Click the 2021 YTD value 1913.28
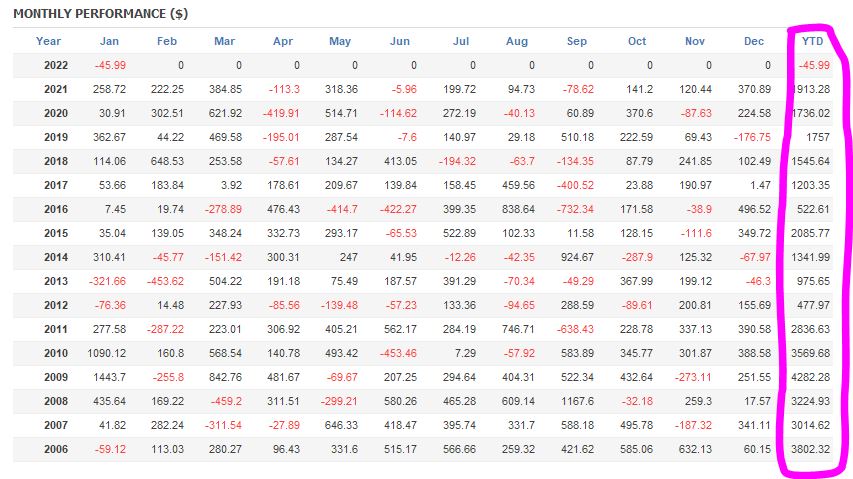The width and height of the screenshot is (853, 479). click(x=811, y=89)
